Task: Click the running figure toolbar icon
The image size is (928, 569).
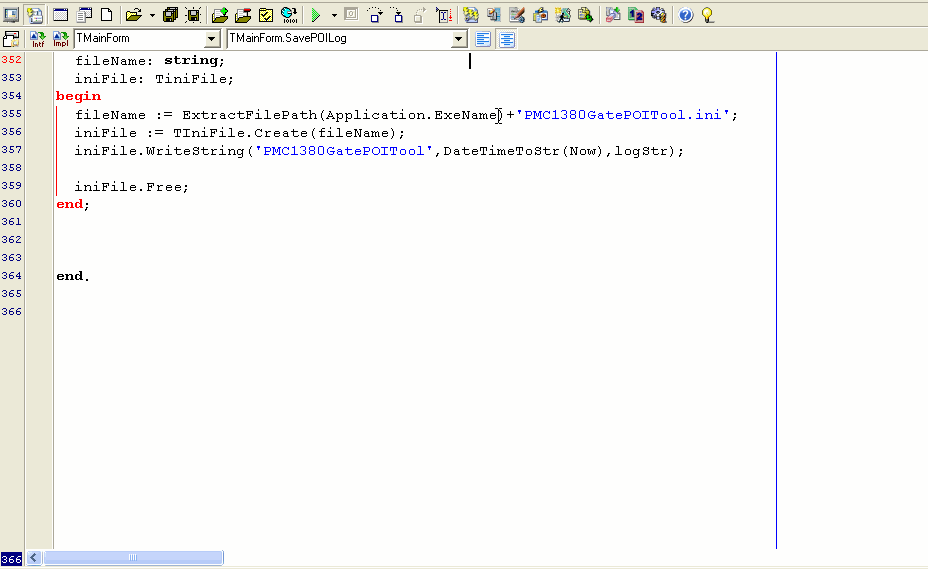Action: point(563,15)
